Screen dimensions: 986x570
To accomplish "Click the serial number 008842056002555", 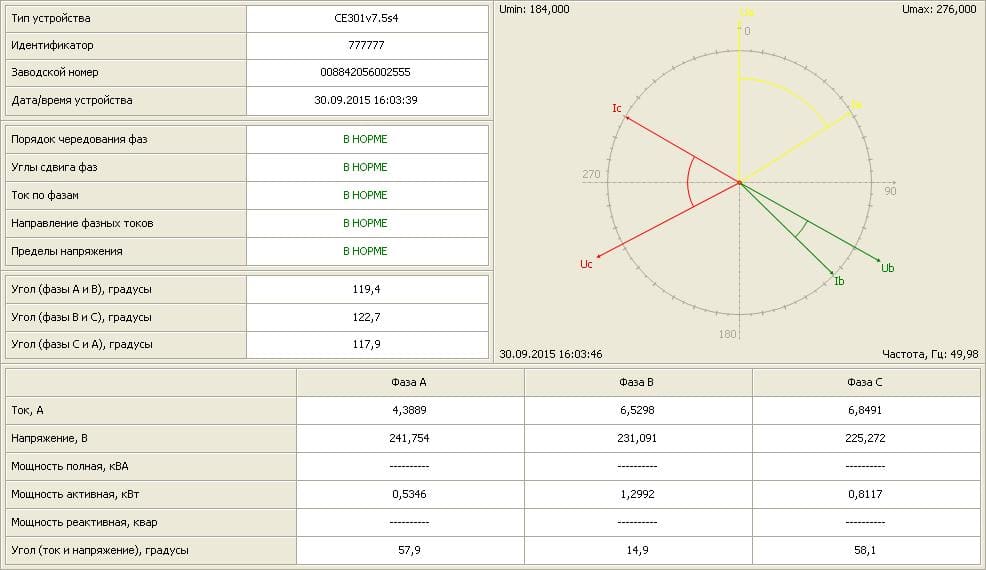I will (366, 73).
